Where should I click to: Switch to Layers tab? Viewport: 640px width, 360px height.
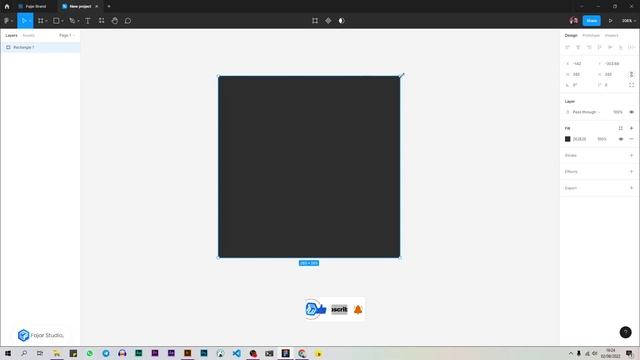(x=11, y=36)
